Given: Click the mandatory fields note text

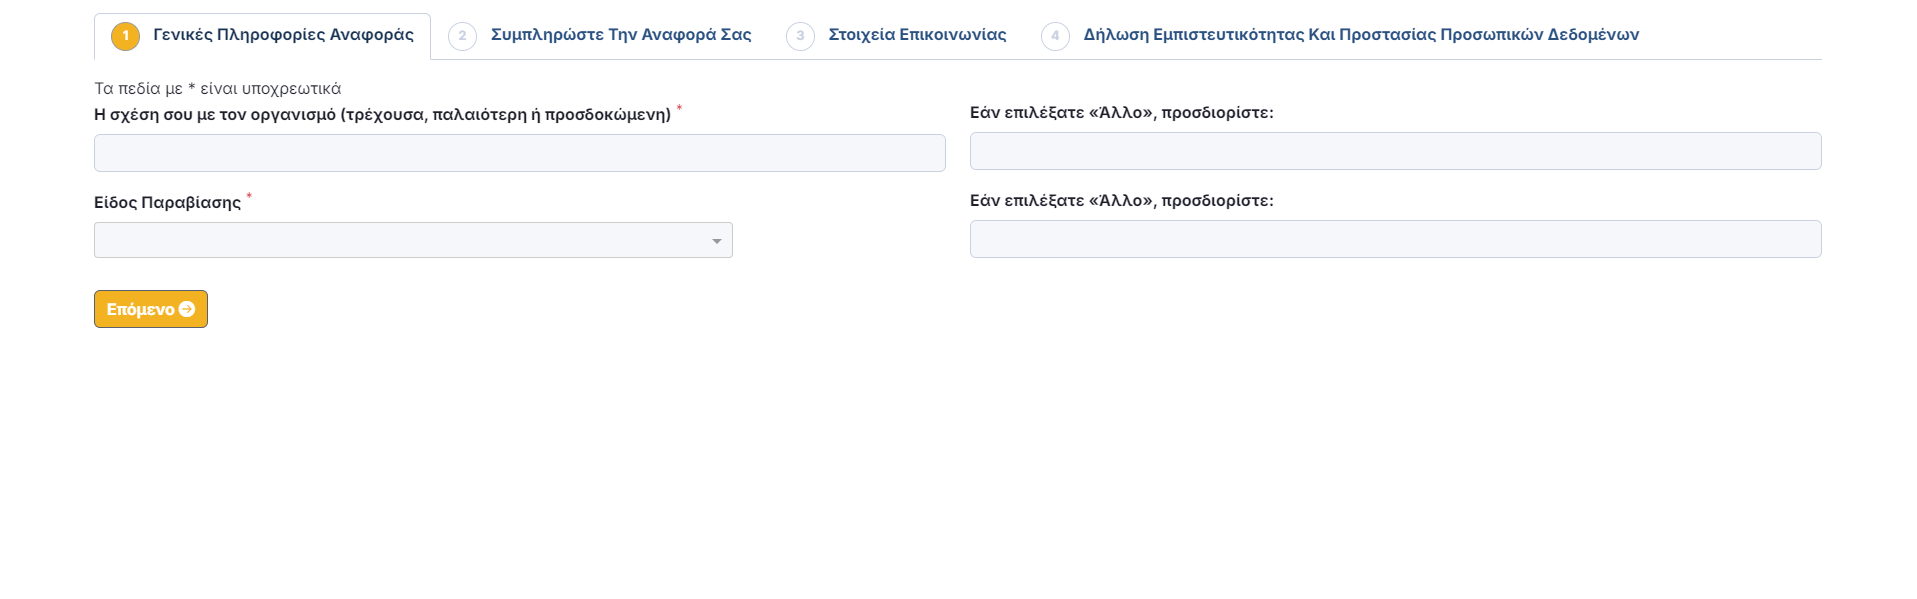Looking at the screenshot, I should click(x=217, y=89).
